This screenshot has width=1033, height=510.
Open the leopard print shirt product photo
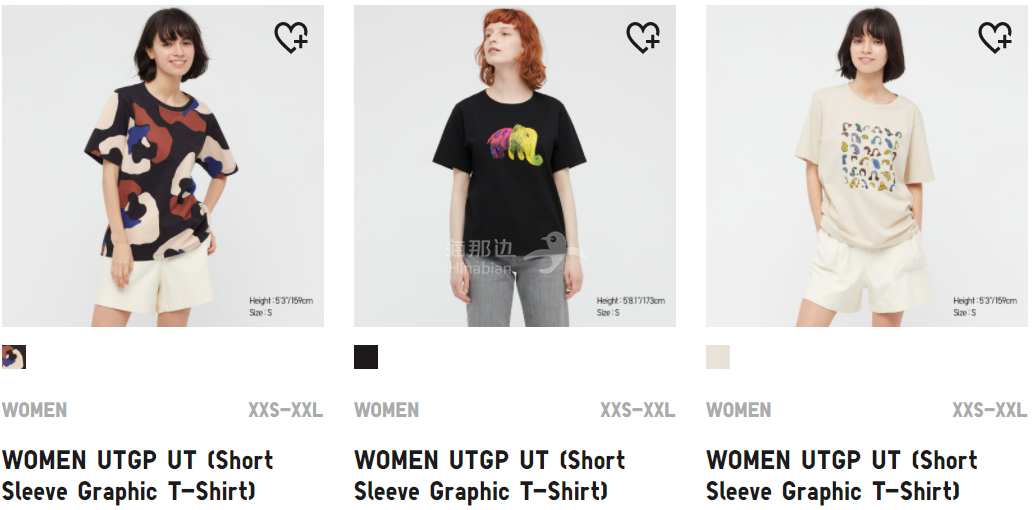point(163,166)
